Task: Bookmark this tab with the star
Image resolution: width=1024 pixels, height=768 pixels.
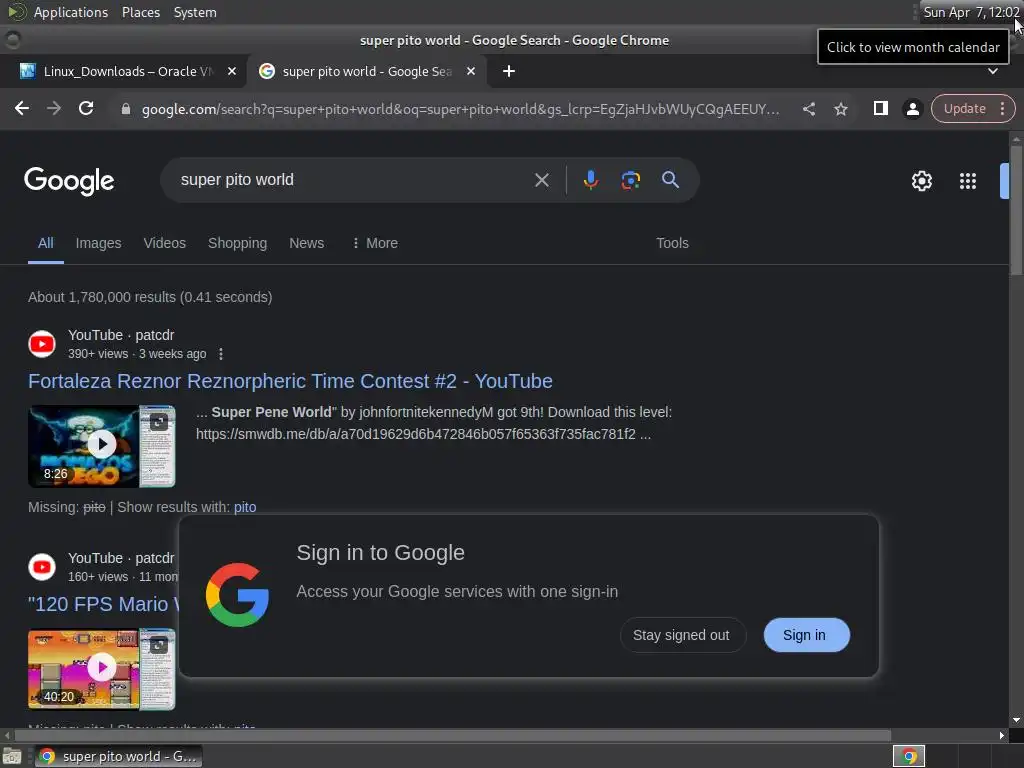Action: 840,109
